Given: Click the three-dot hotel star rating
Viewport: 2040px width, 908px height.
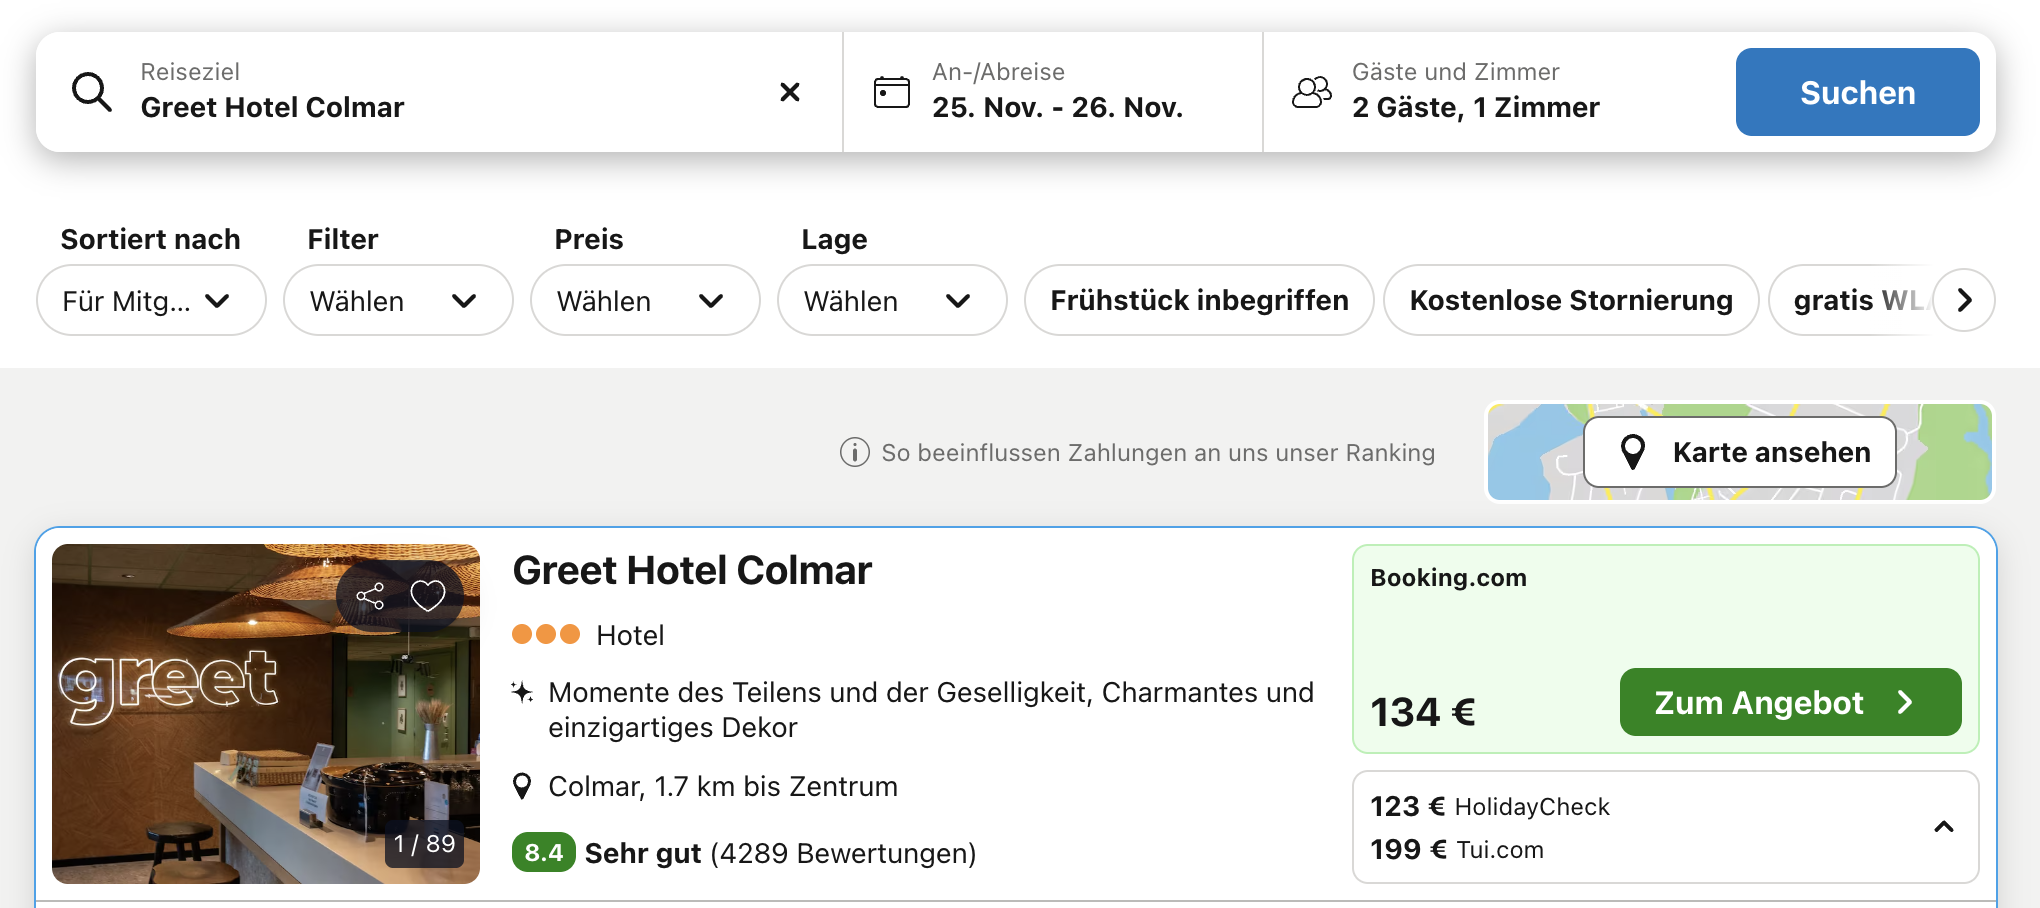Looking at the screenshot, I should [546, 634].
